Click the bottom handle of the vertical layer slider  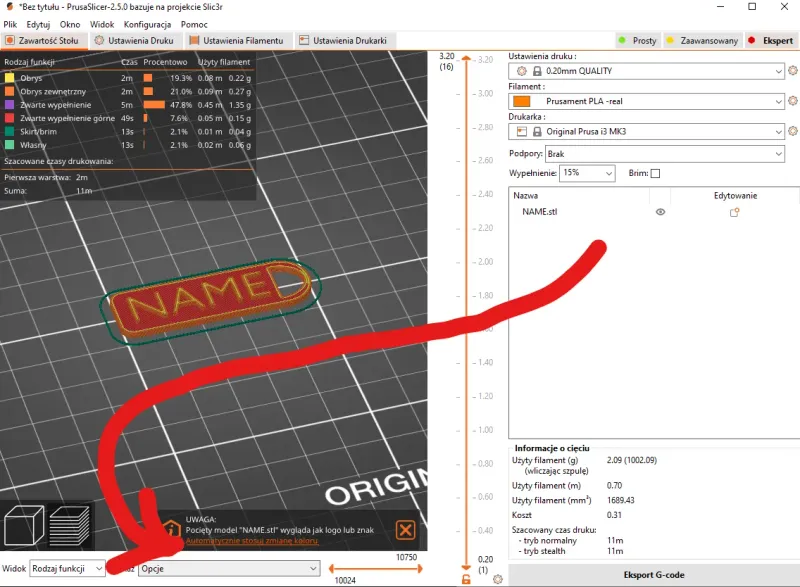click(466, 567)
